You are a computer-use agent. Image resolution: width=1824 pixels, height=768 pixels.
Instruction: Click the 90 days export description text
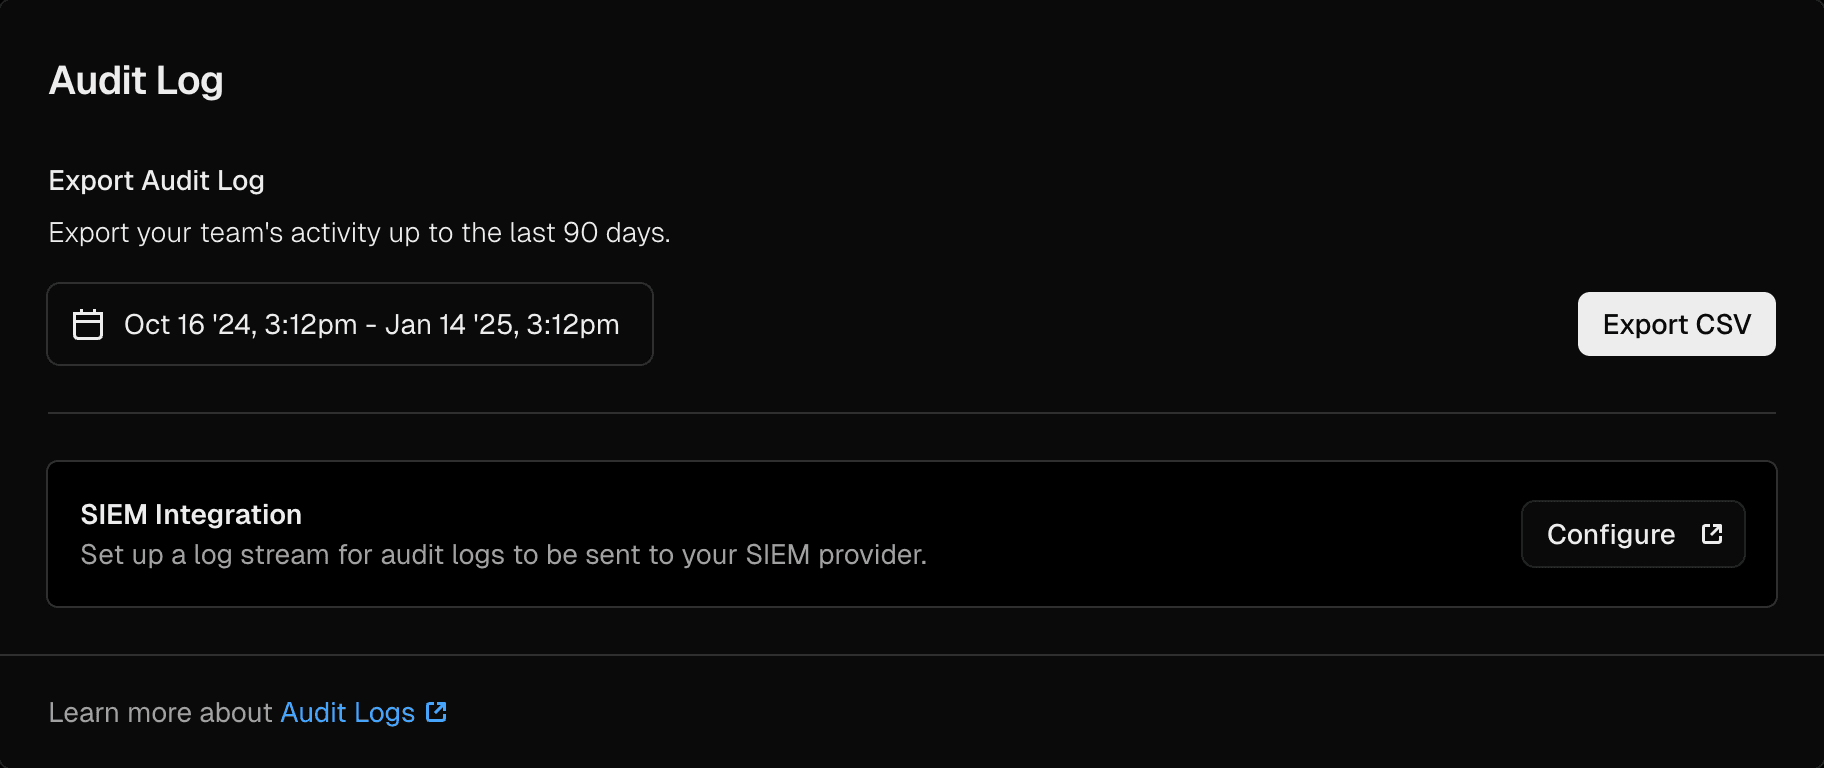point(359,232)
